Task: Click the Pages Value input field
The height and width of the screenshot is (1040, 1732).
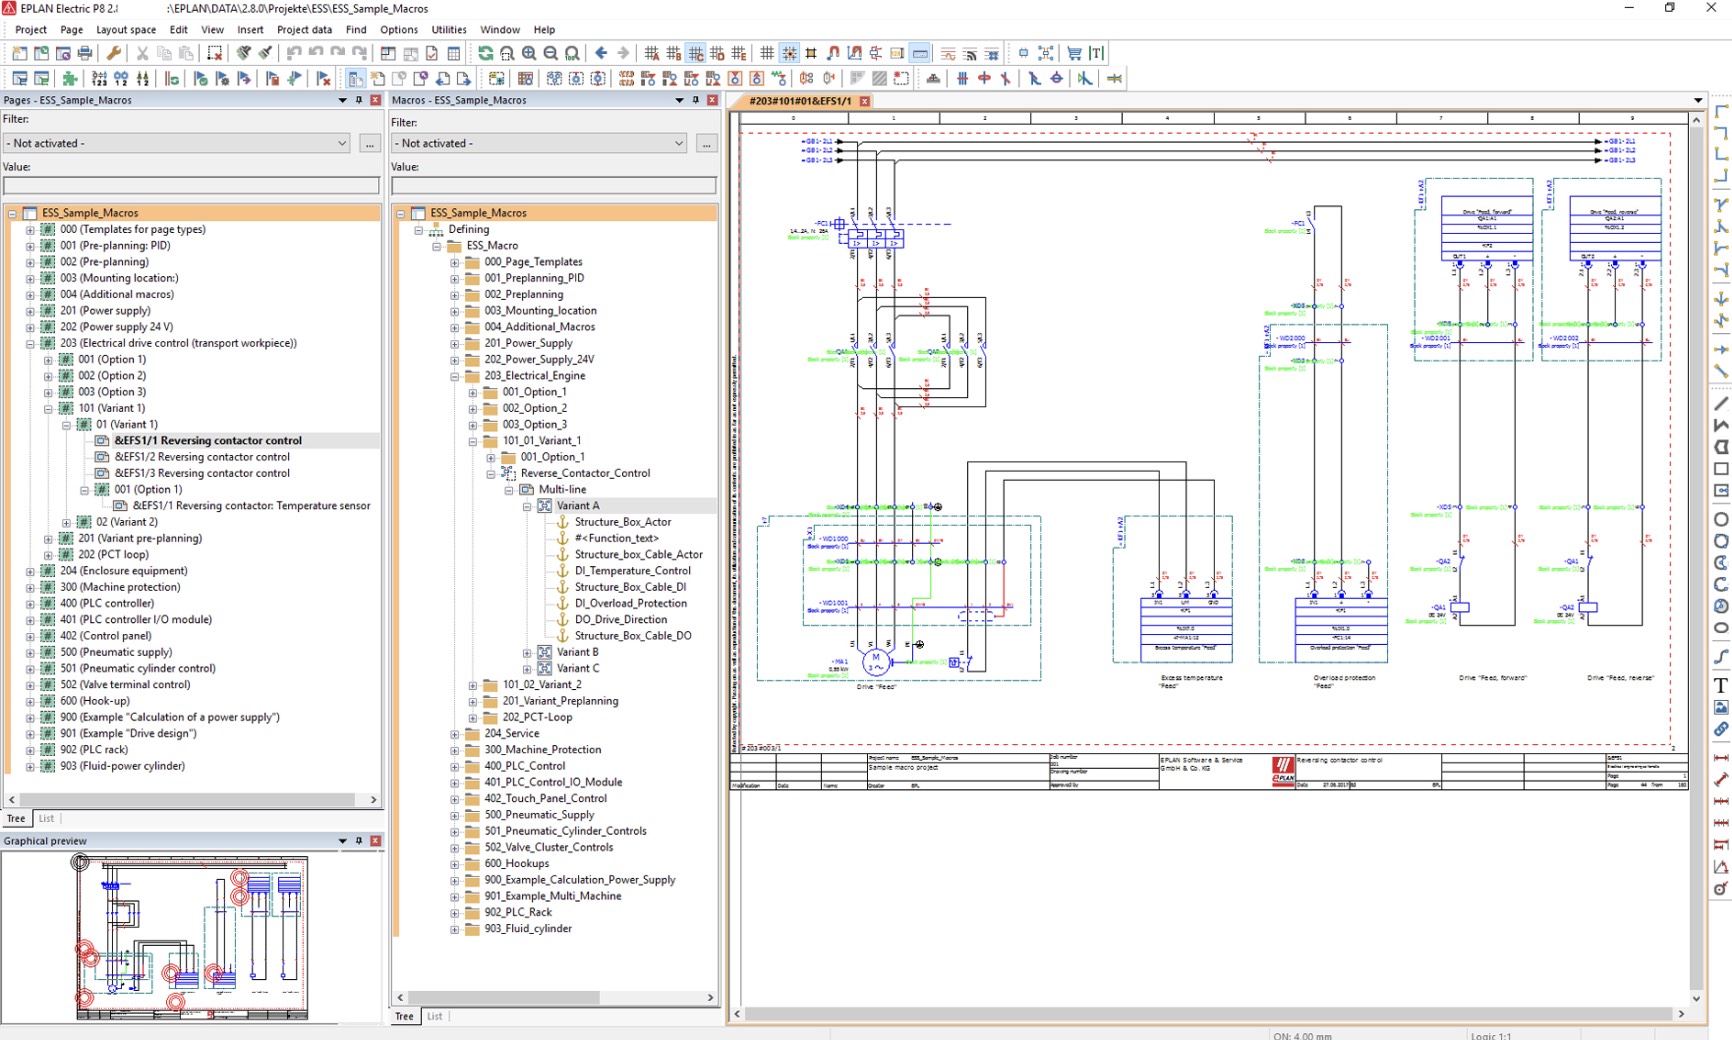Action: (191, 185)
